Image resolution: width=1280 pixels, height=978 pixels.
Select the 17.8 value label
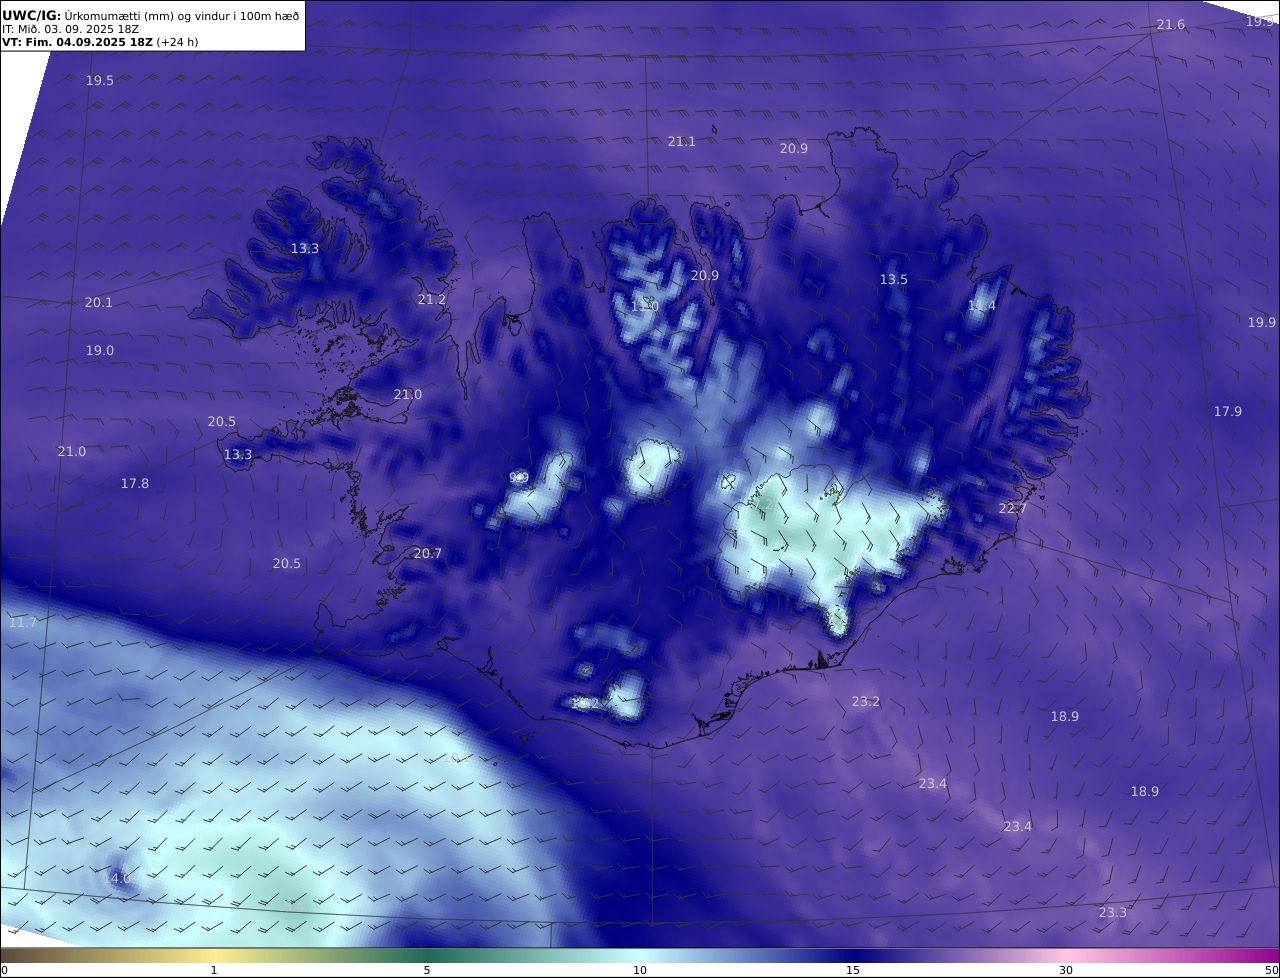[135, 484]
